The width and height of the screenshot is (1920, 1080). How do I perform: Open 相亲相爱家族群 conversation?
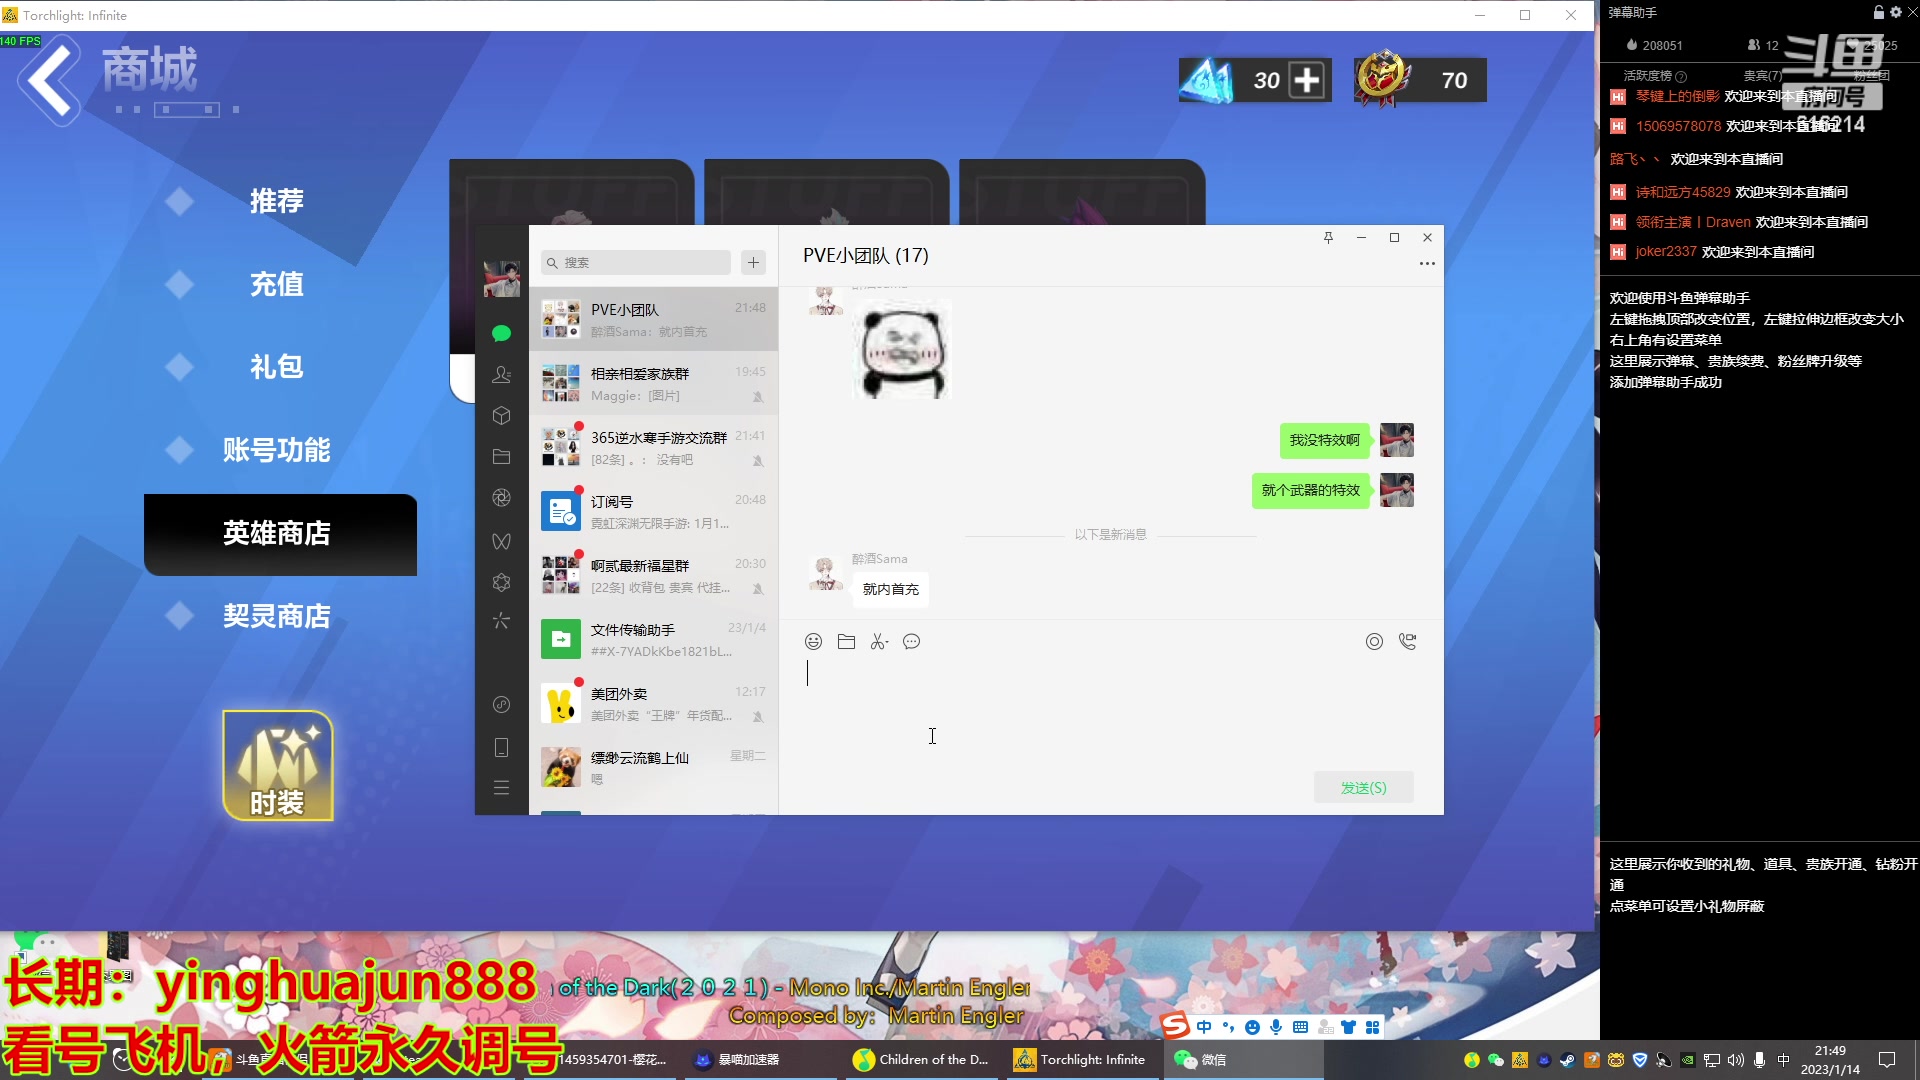click(x=654, y=383)
